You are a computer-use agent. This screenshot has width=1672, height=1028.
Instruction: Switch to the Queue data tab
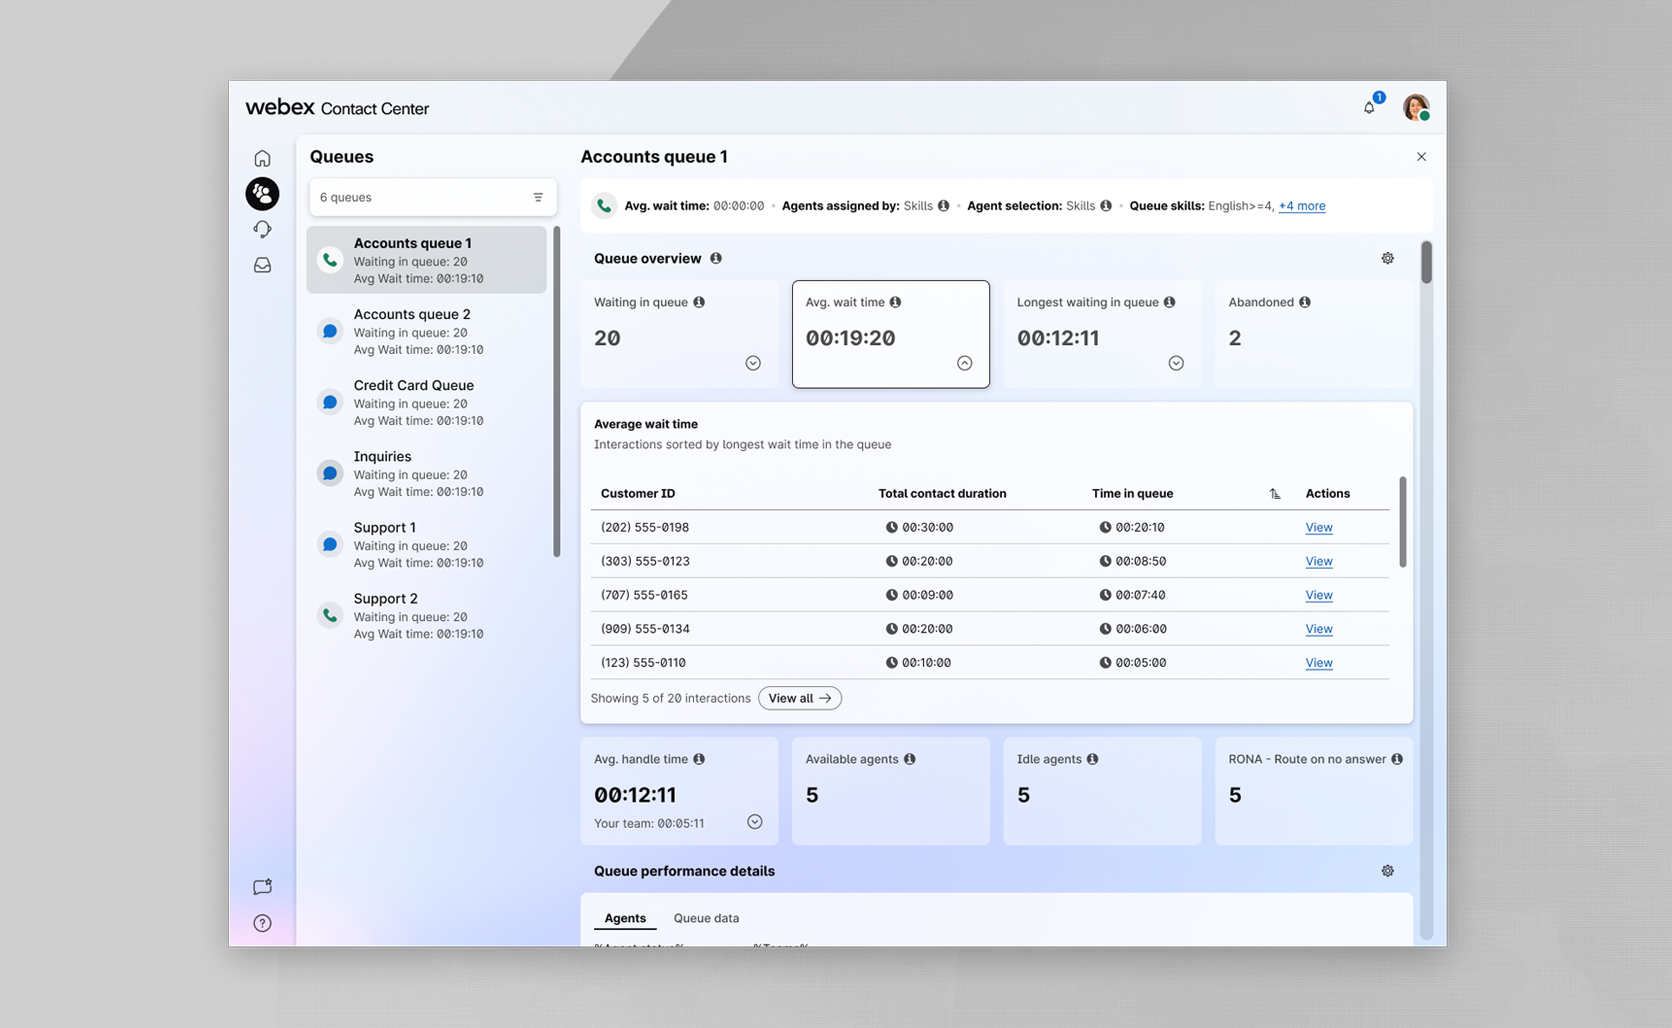(x=706, y=918)
